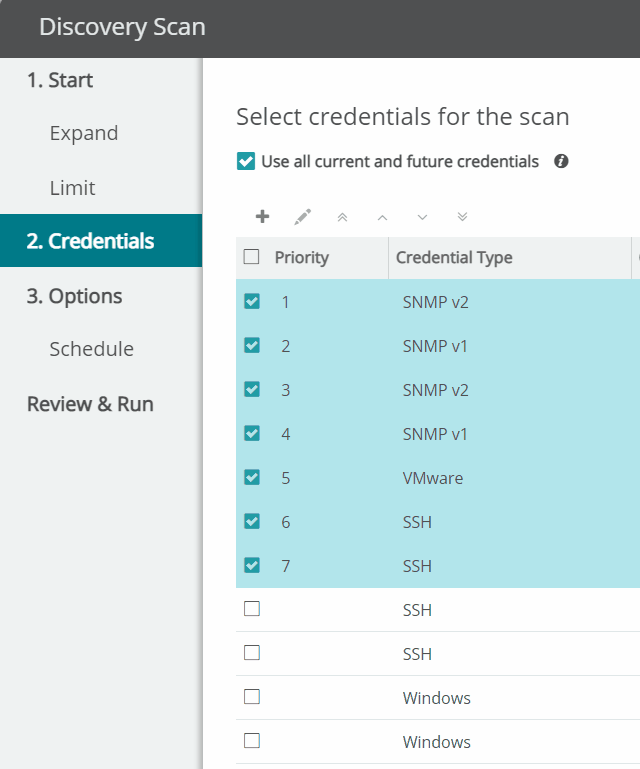Open the 1. Start step

coord(60,80)
